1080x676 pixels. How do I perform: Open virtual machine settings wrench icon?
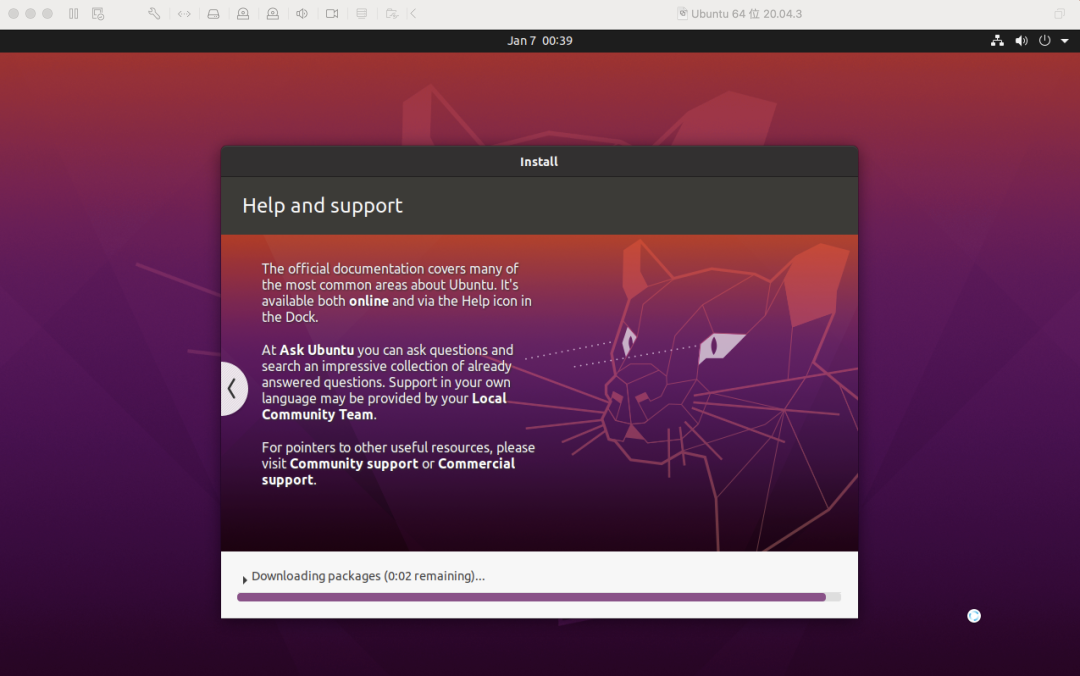154,14
